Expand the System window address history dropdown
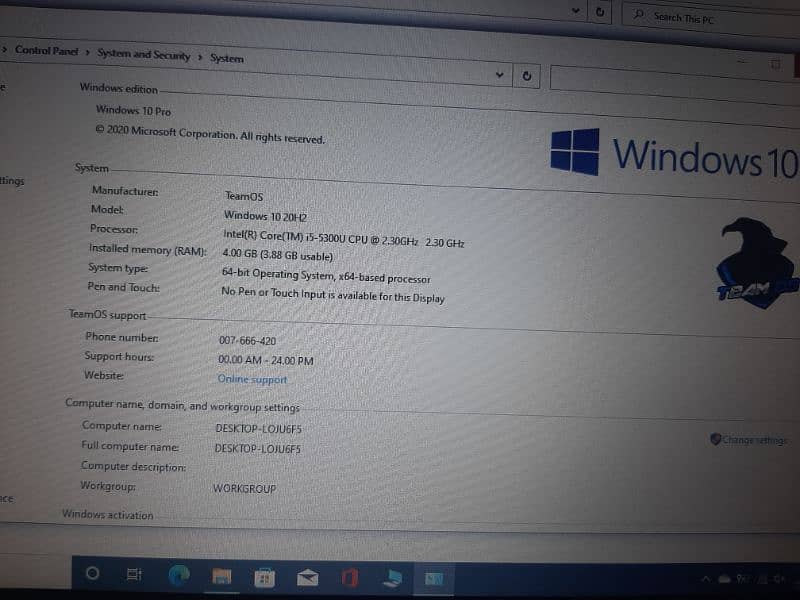This screenshot has height=600, width=800. point(499,74)
